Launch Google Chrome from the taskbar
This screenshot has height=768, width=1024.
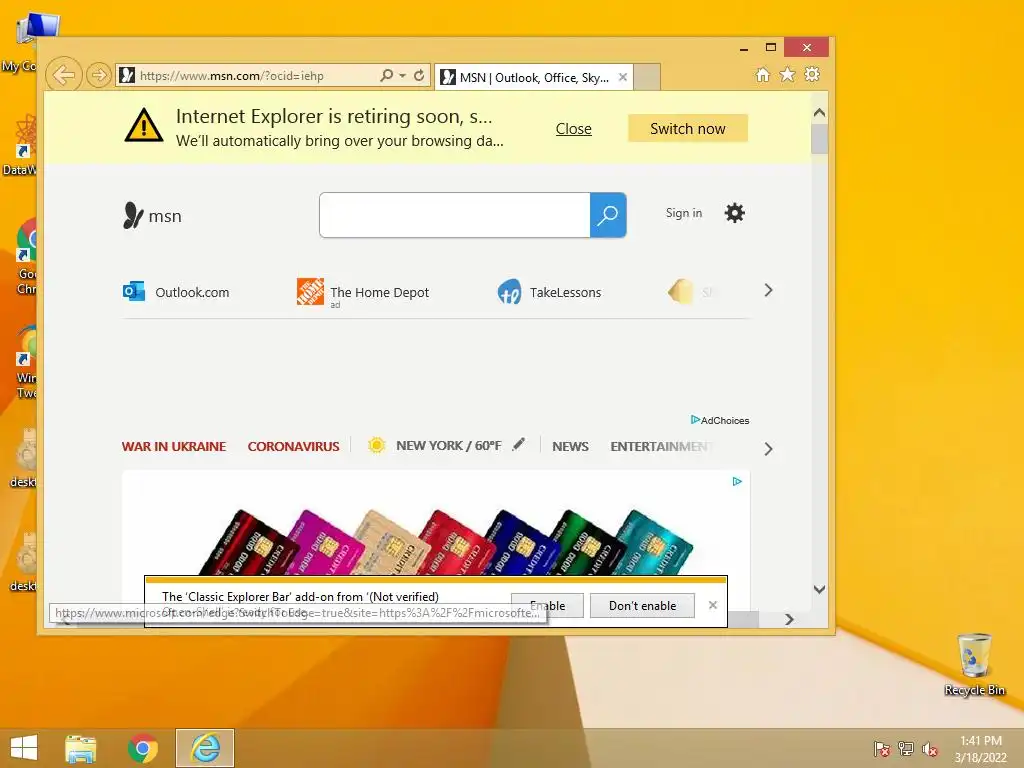tap(142, 748)
